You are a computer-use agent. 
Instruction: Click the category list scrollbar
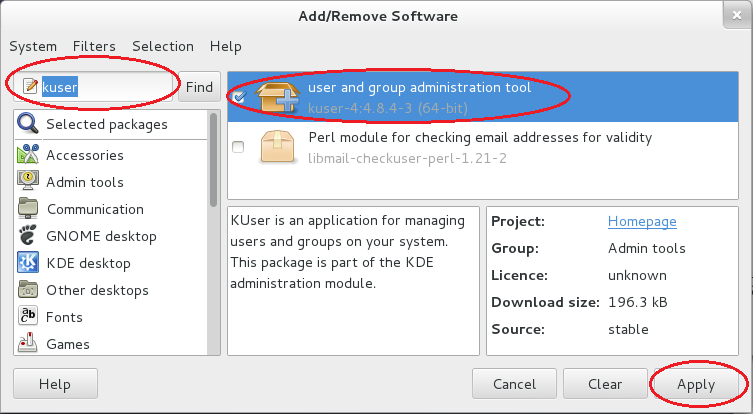click(x=213, y=160)
